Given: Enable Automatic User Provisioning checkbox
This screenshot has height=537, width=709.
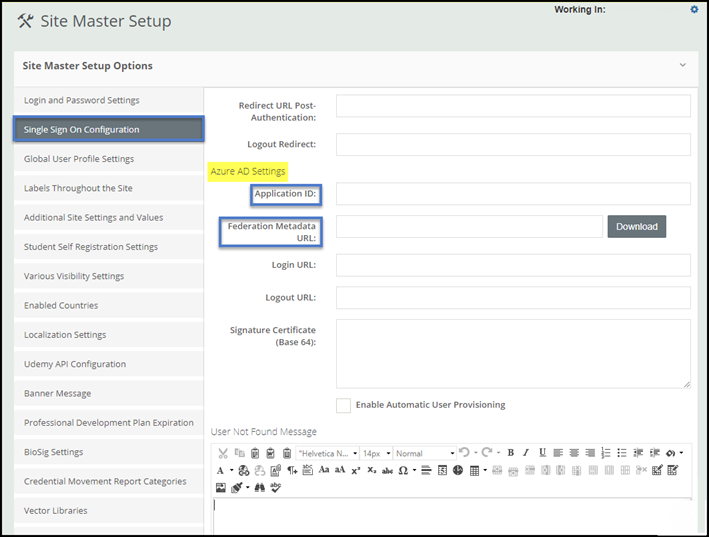Looking at the screenshot, I should [x=343, y=405].
